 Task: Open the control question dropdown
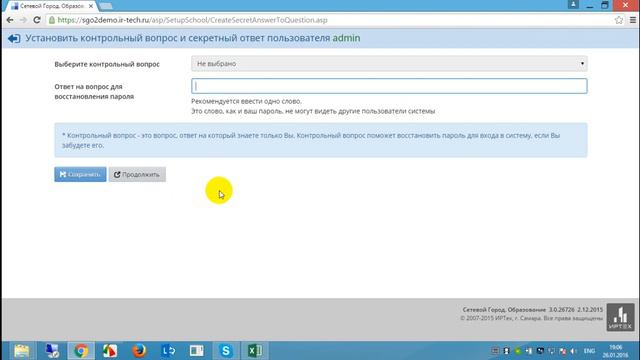[389, 64]
